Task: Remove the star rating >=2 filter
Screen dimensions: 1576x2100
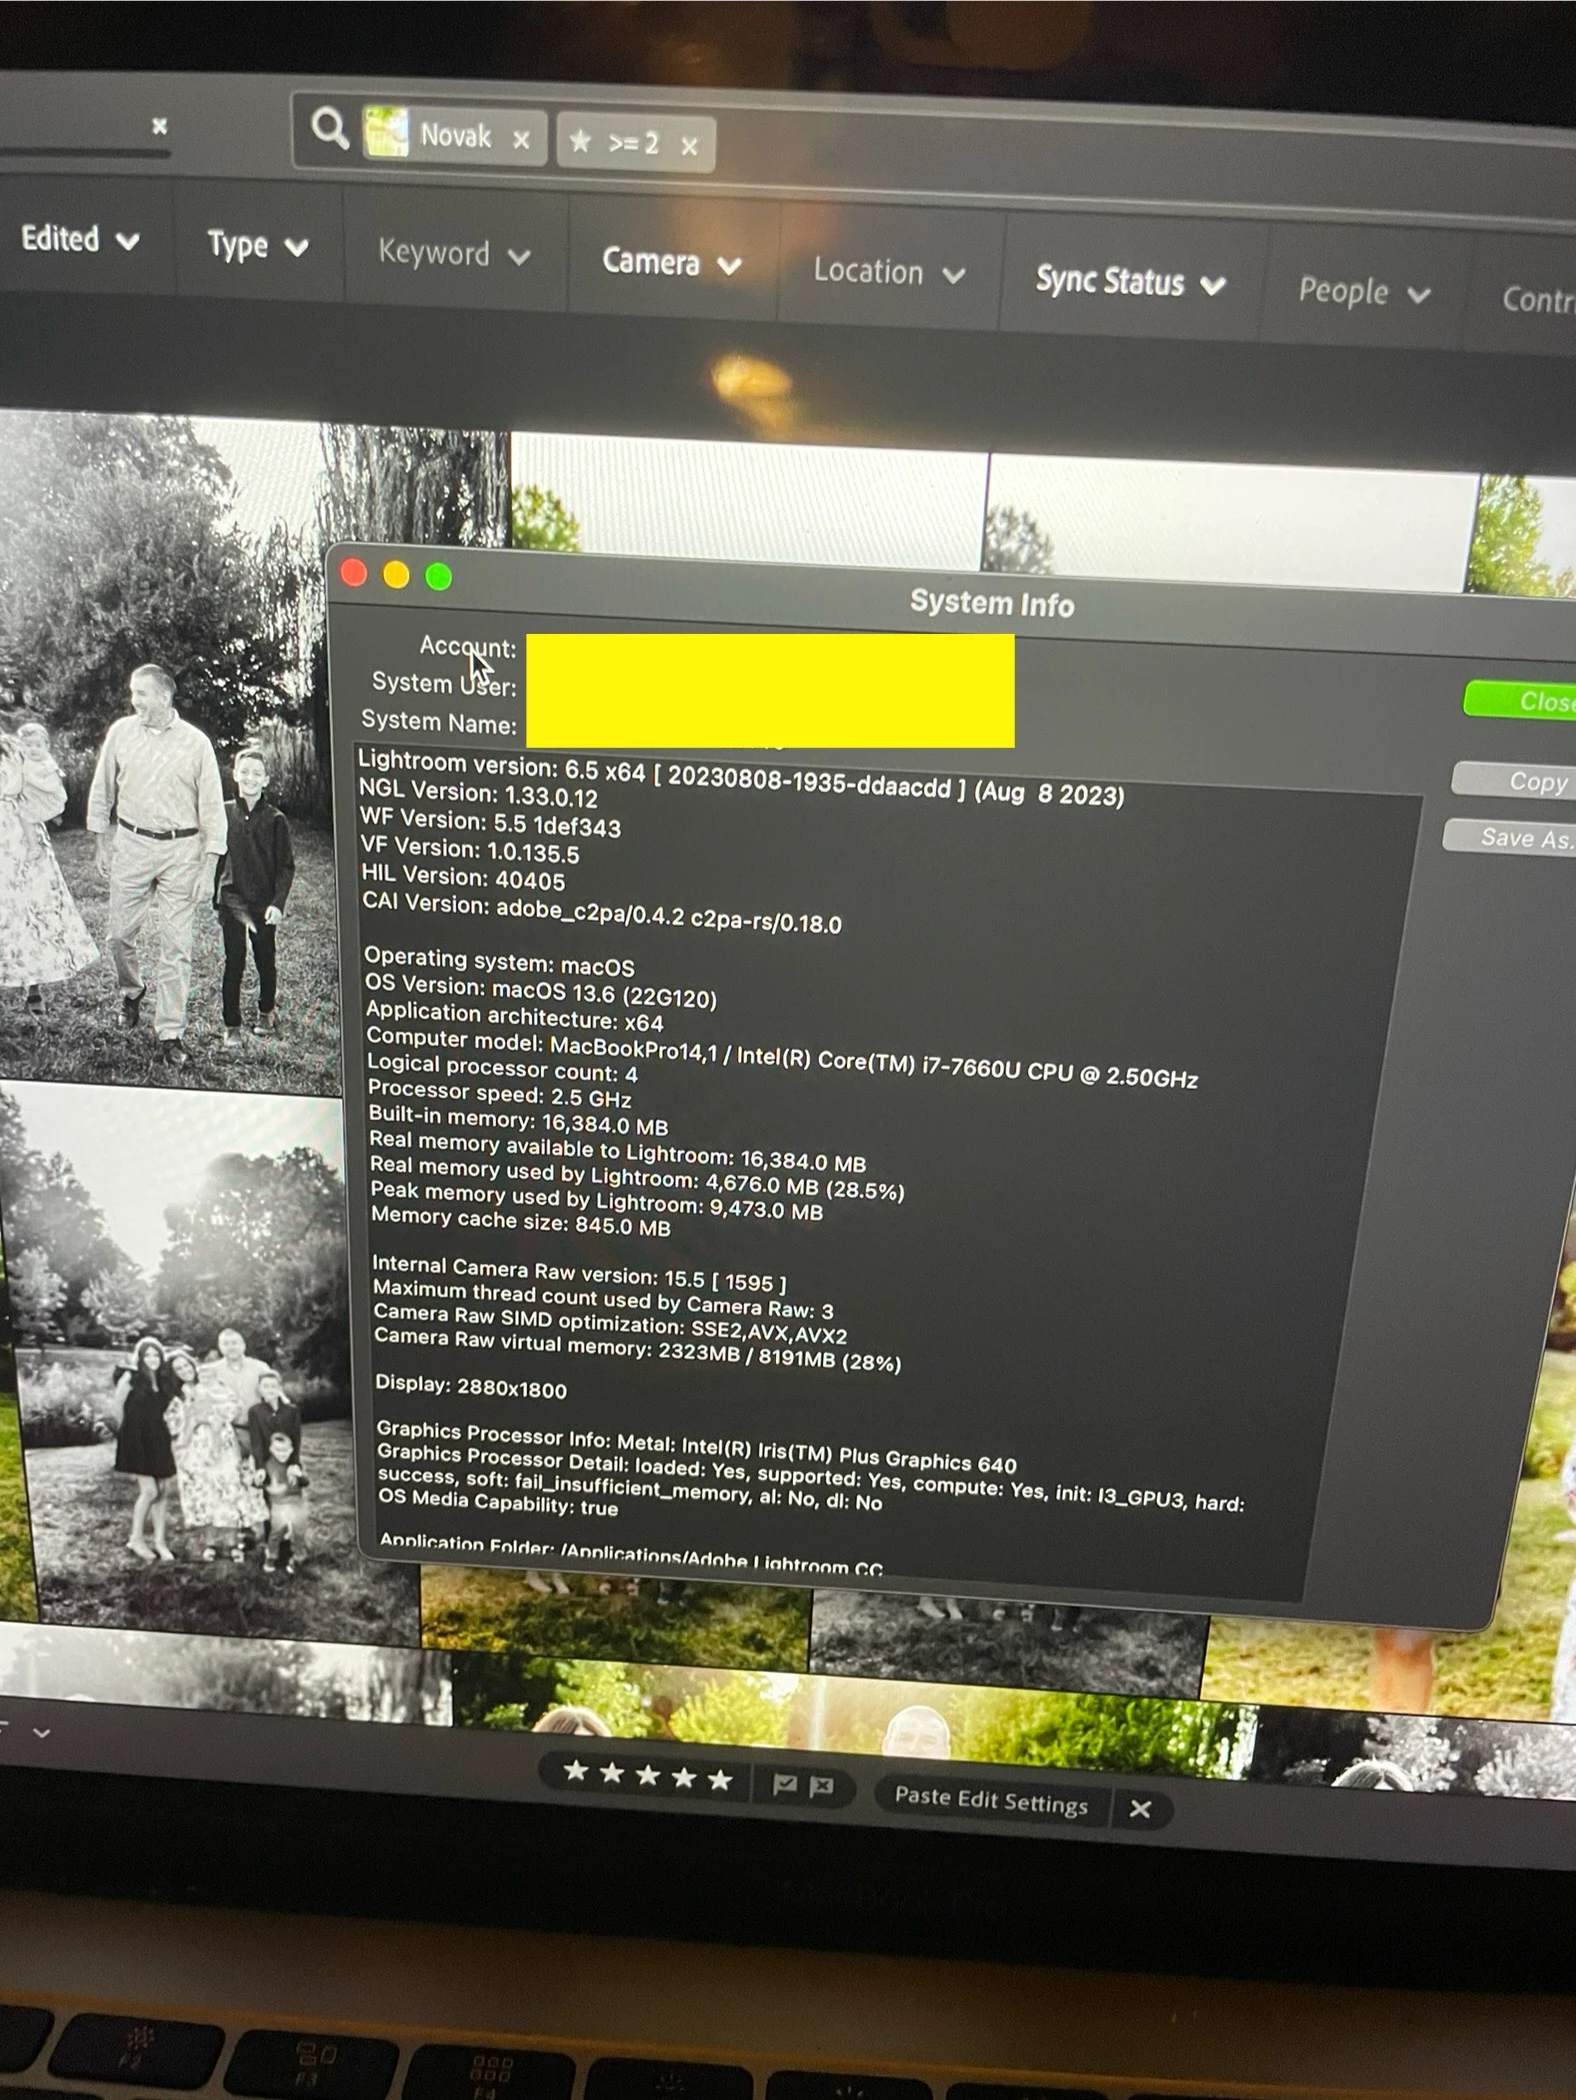Action: 689,147
